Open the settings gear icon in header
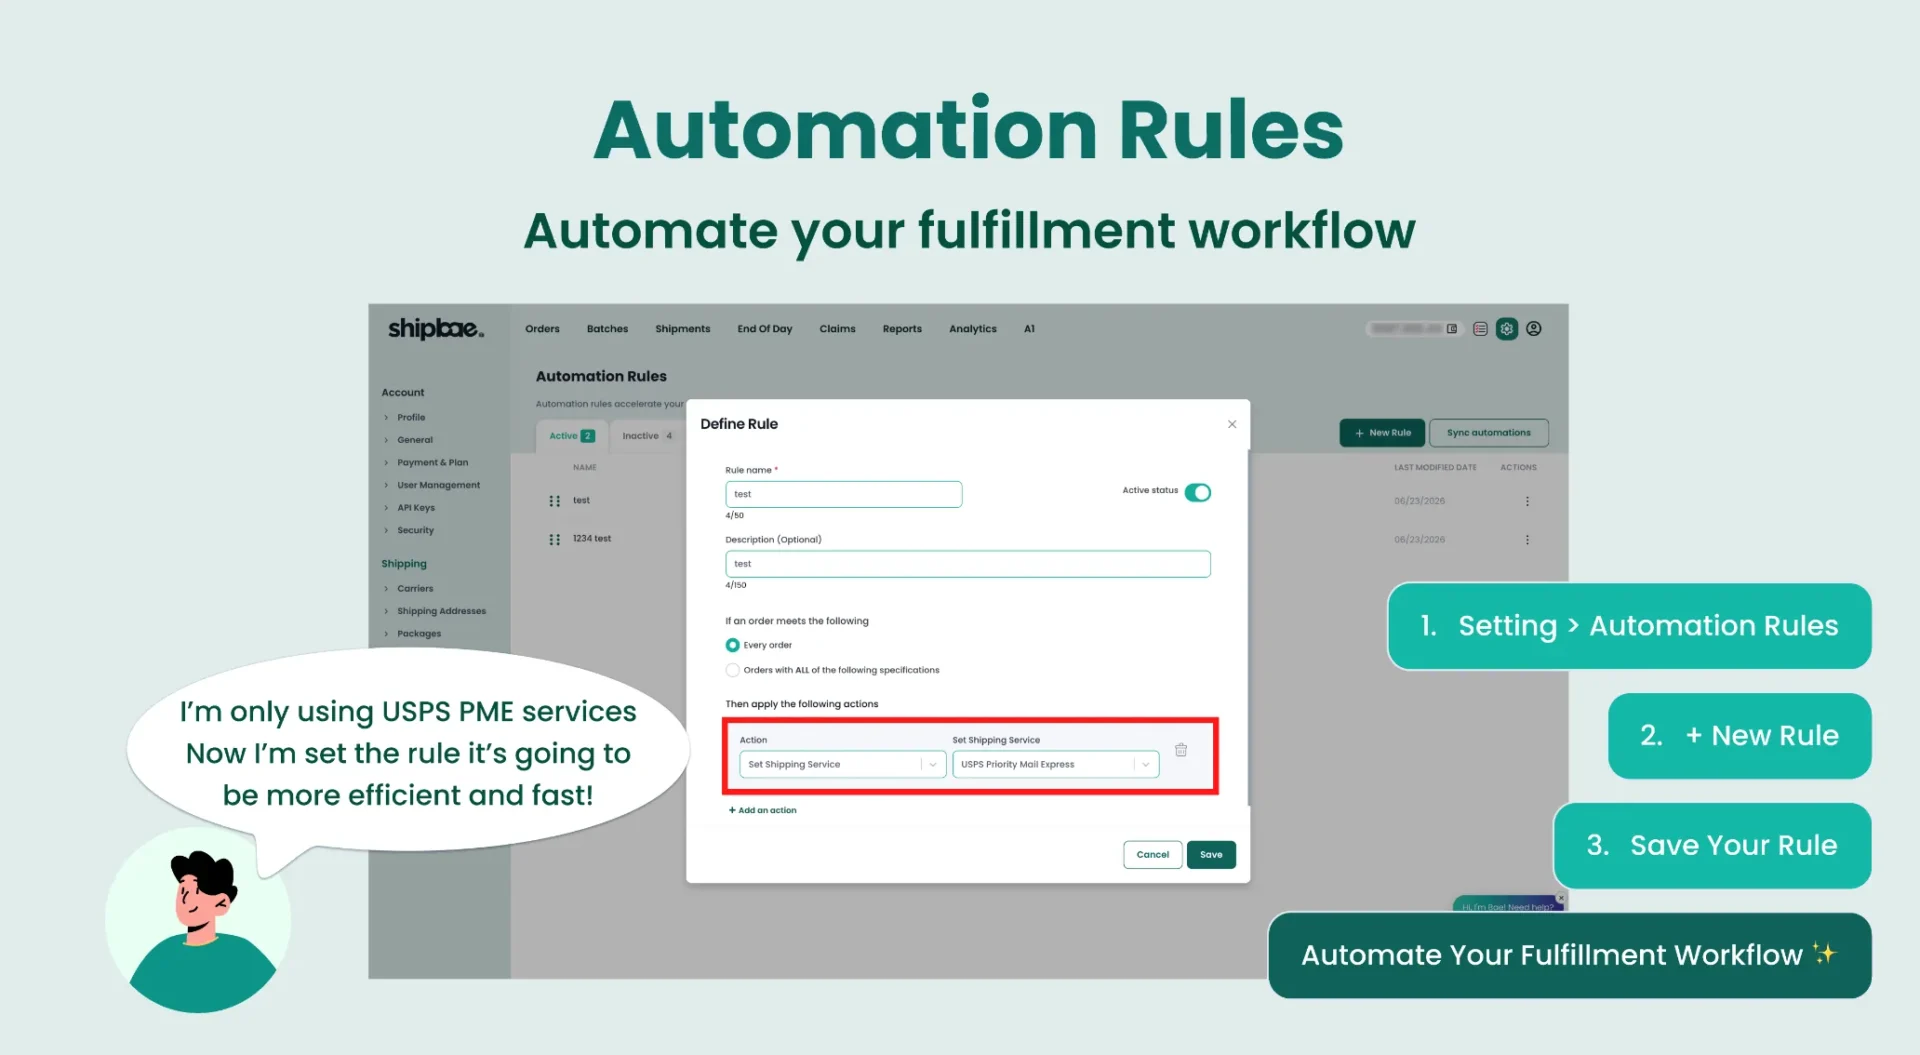The width and height of the screenshot is (1920, 1055). coord(1506,329)
